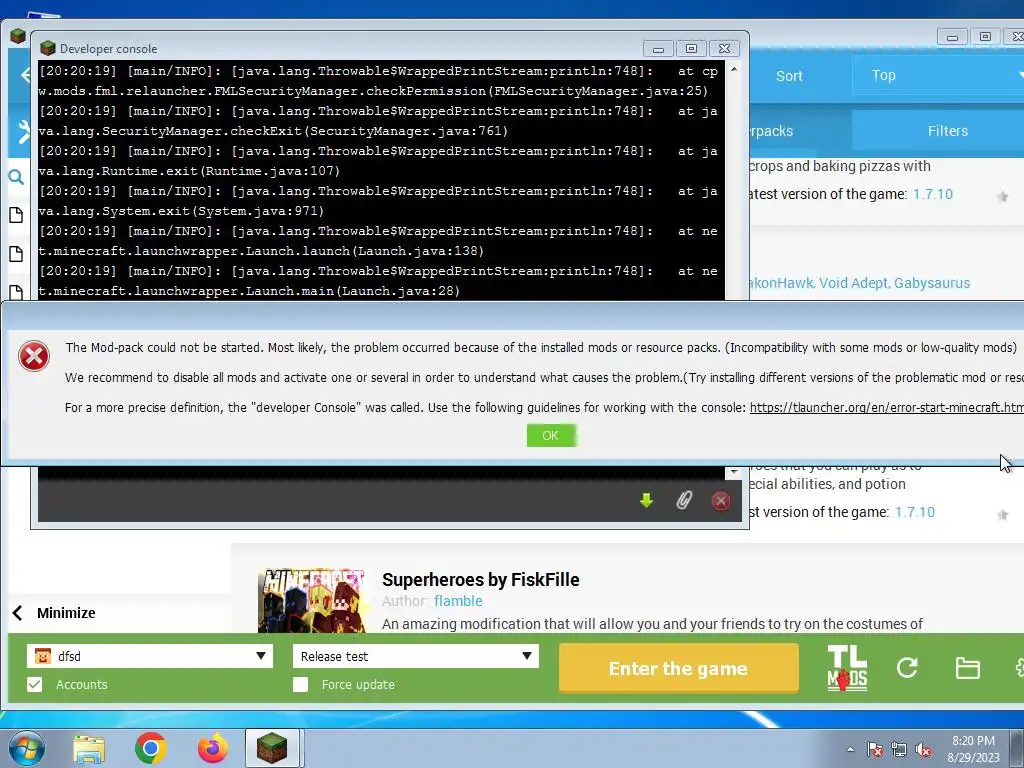Viewport: 1024px width, 768px height.
Task: Click the Sort label in launcher
Action: pyautogui.click(x=789, y=76)
